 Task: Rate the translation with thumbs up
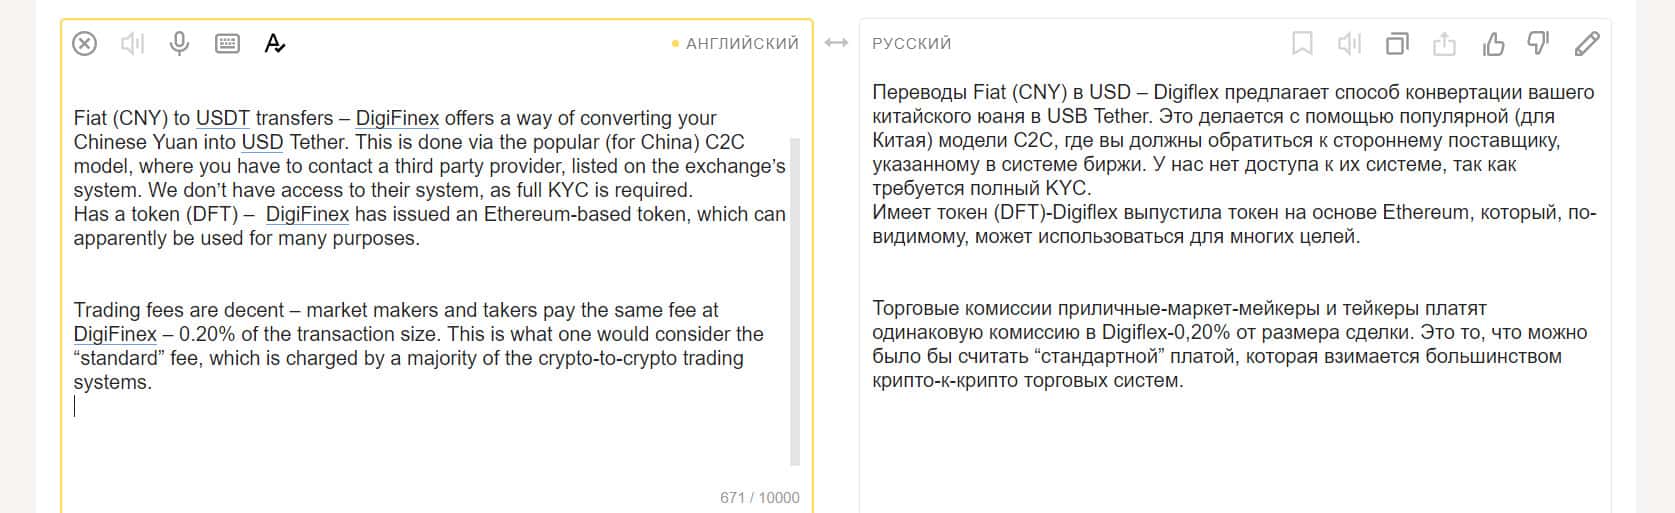pyautogui.click(x=1493, y=44)
